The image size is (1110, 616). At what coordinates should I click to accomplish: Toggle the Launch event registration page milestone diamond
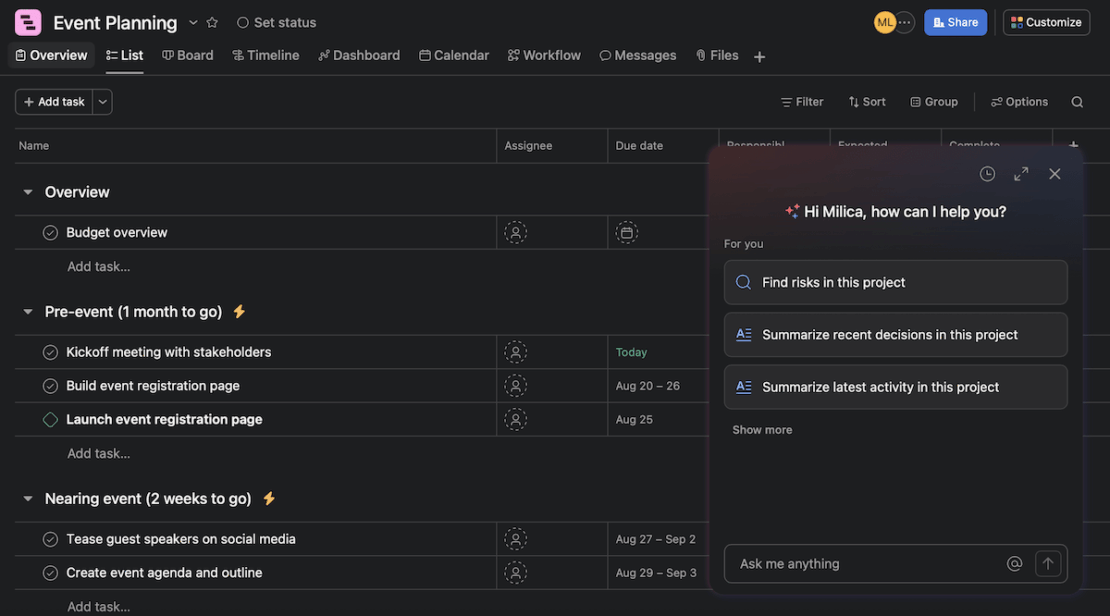click(x=48, y=418)
